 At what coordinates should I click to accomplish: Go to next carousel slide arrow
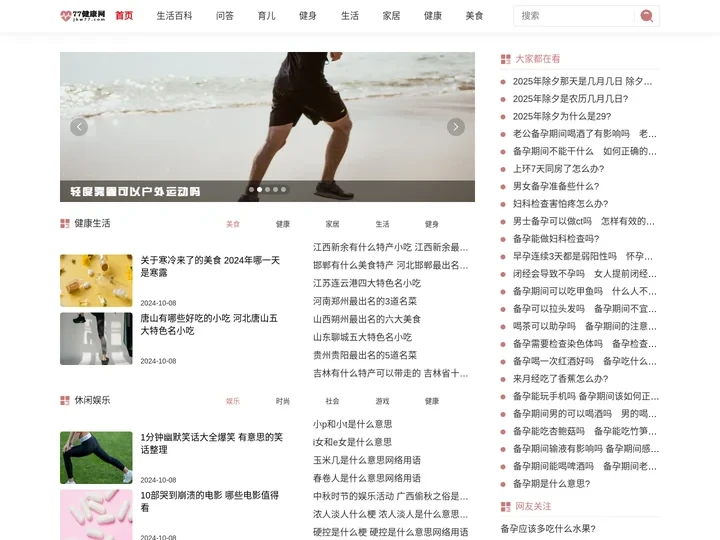(456, 127)
